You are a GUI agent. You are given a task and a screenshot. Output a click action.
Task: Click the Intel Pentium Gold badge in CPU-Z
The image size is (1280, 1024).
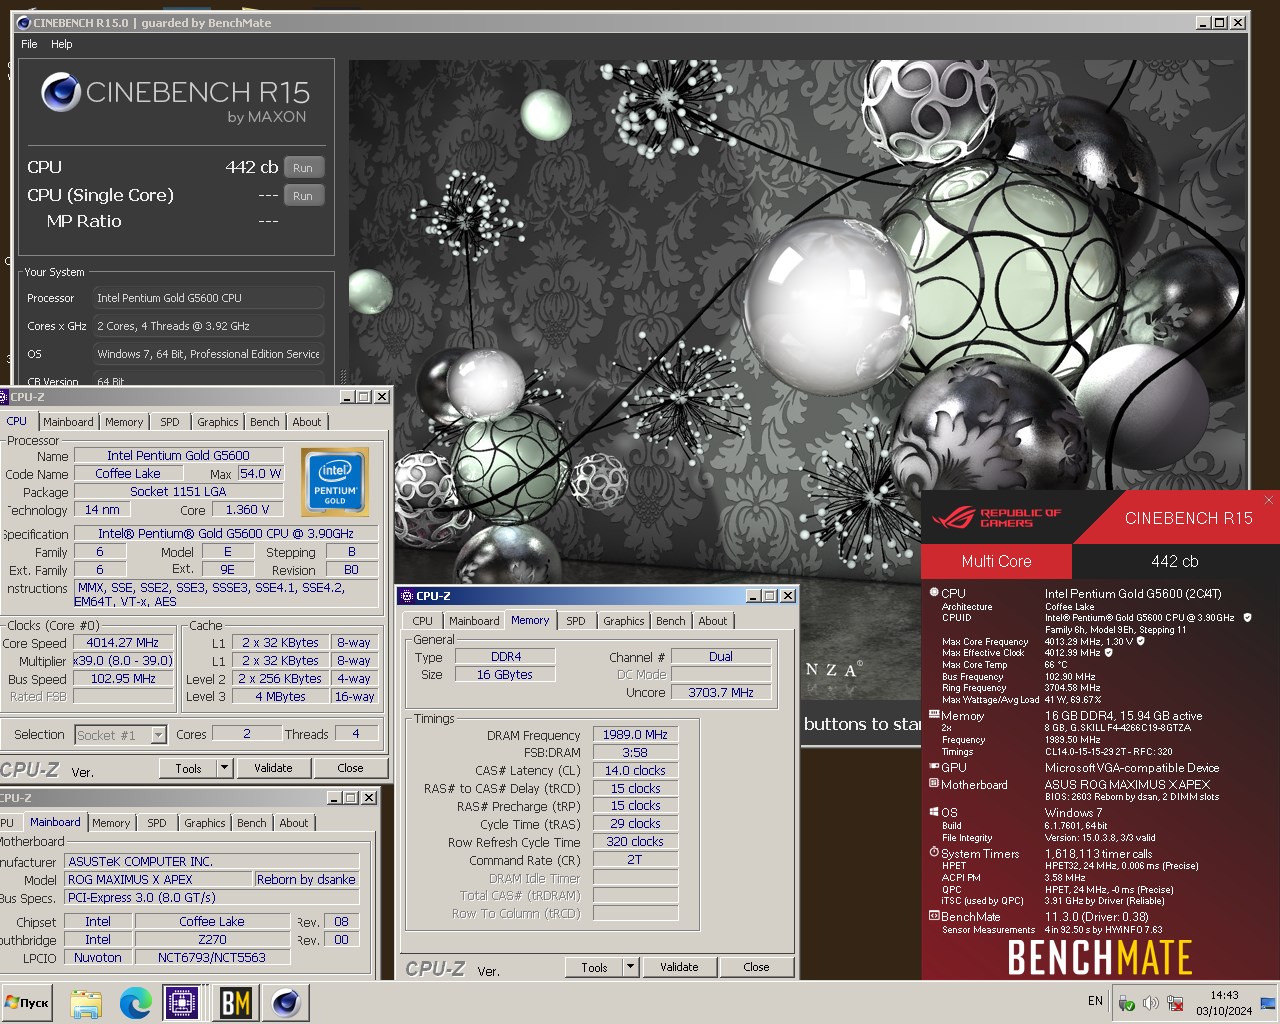pyautogui.click(x=335, y=481)
